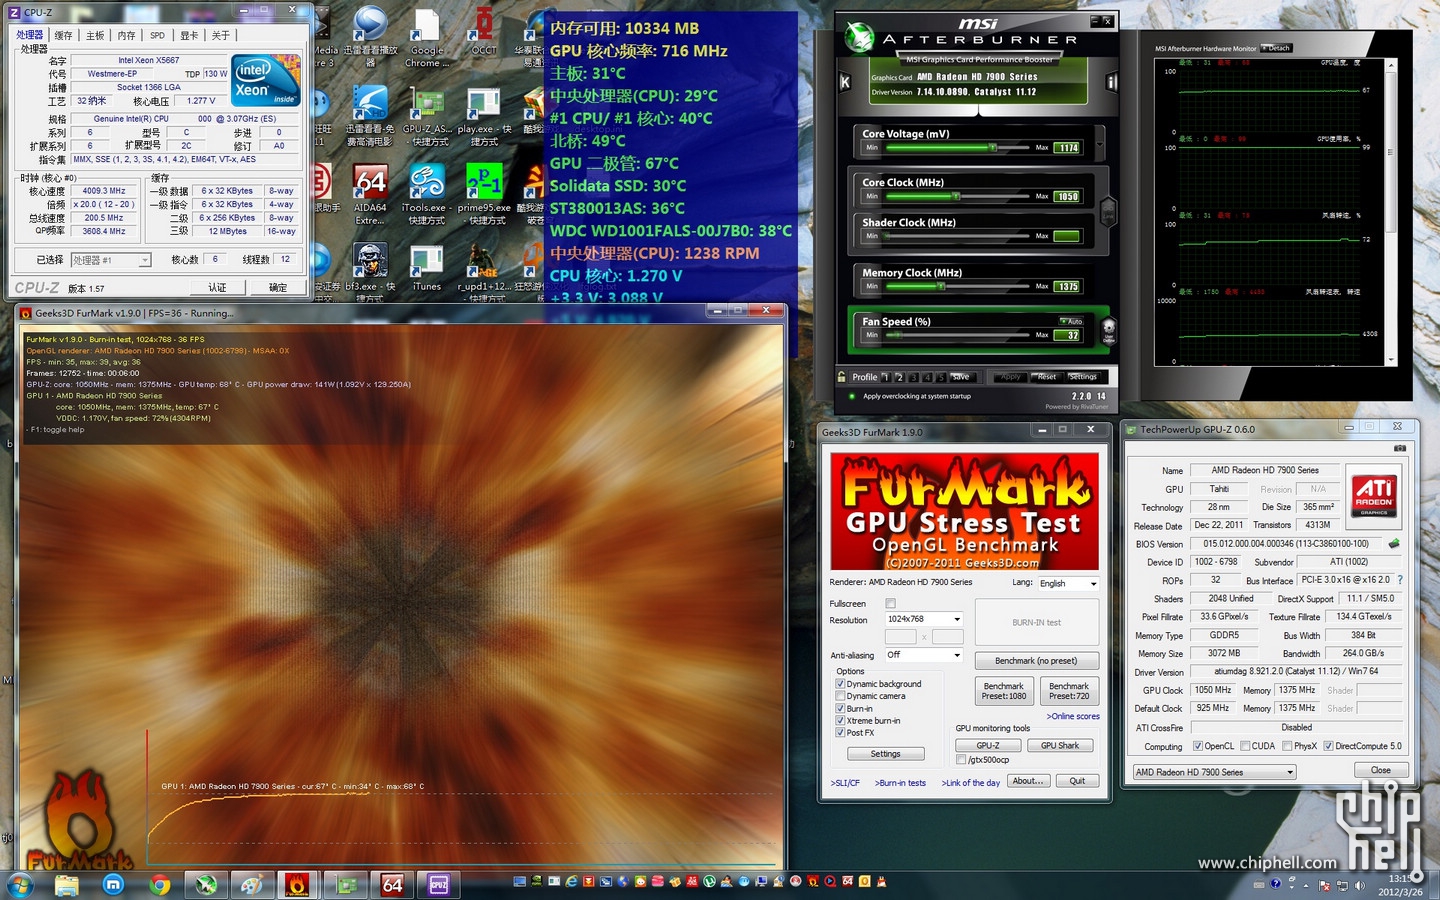Click Bus Interface question mark in GPU-Z

[x=1400, y=580]
